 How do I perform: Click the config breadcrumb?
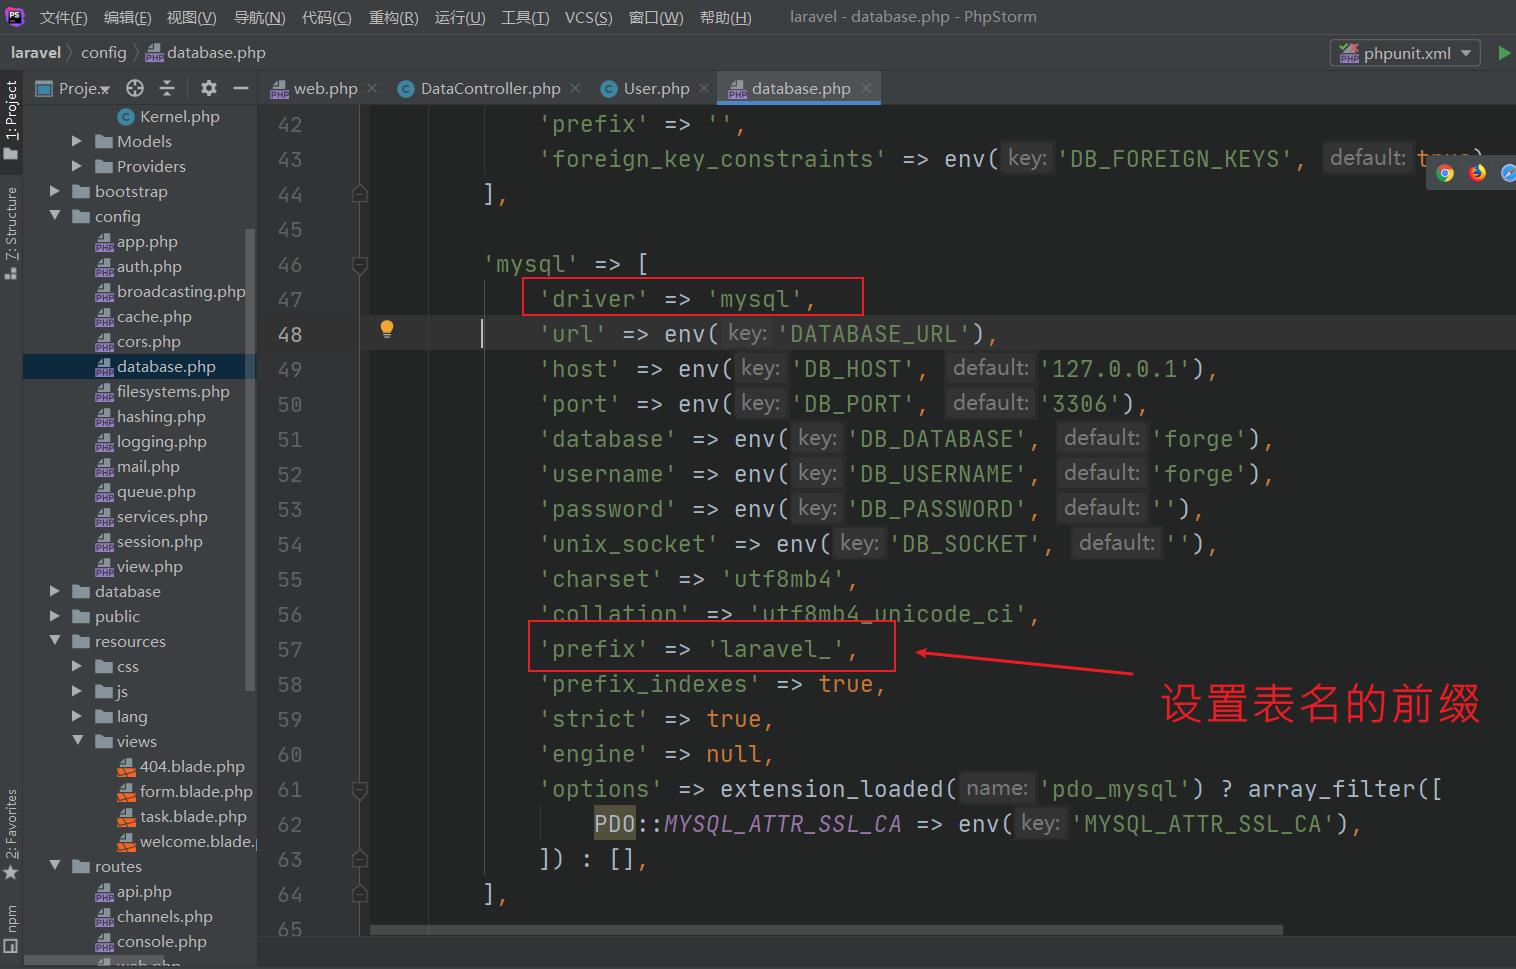103,52
